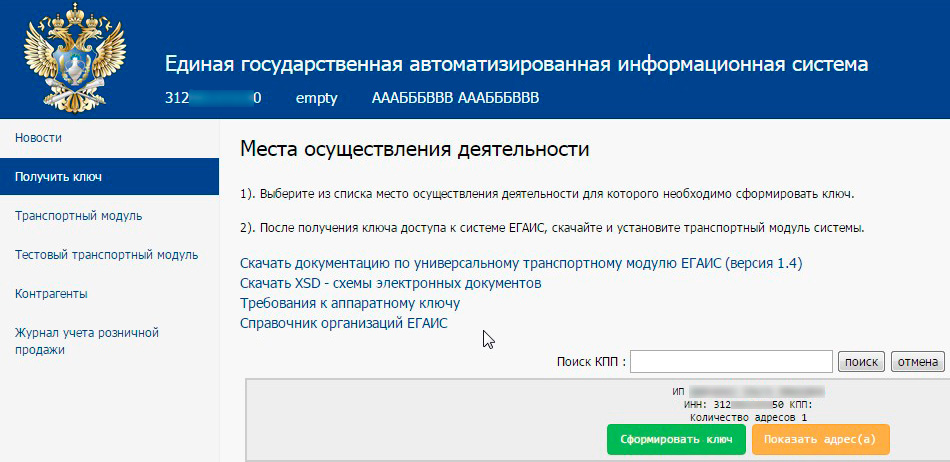Open Требования к аппаратному ключу link

(350, 303)
